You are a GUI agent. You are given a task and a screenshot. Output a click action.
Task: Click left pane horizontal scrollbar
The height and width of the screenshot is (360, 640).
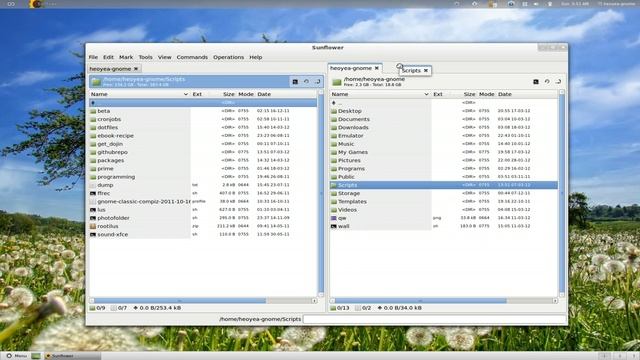click(203, 301)
